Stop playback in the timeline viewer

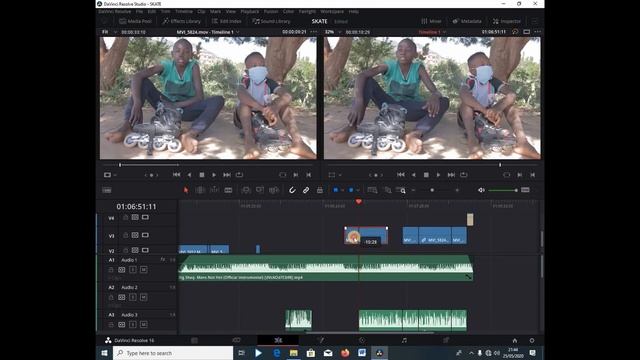coord(426,175)
